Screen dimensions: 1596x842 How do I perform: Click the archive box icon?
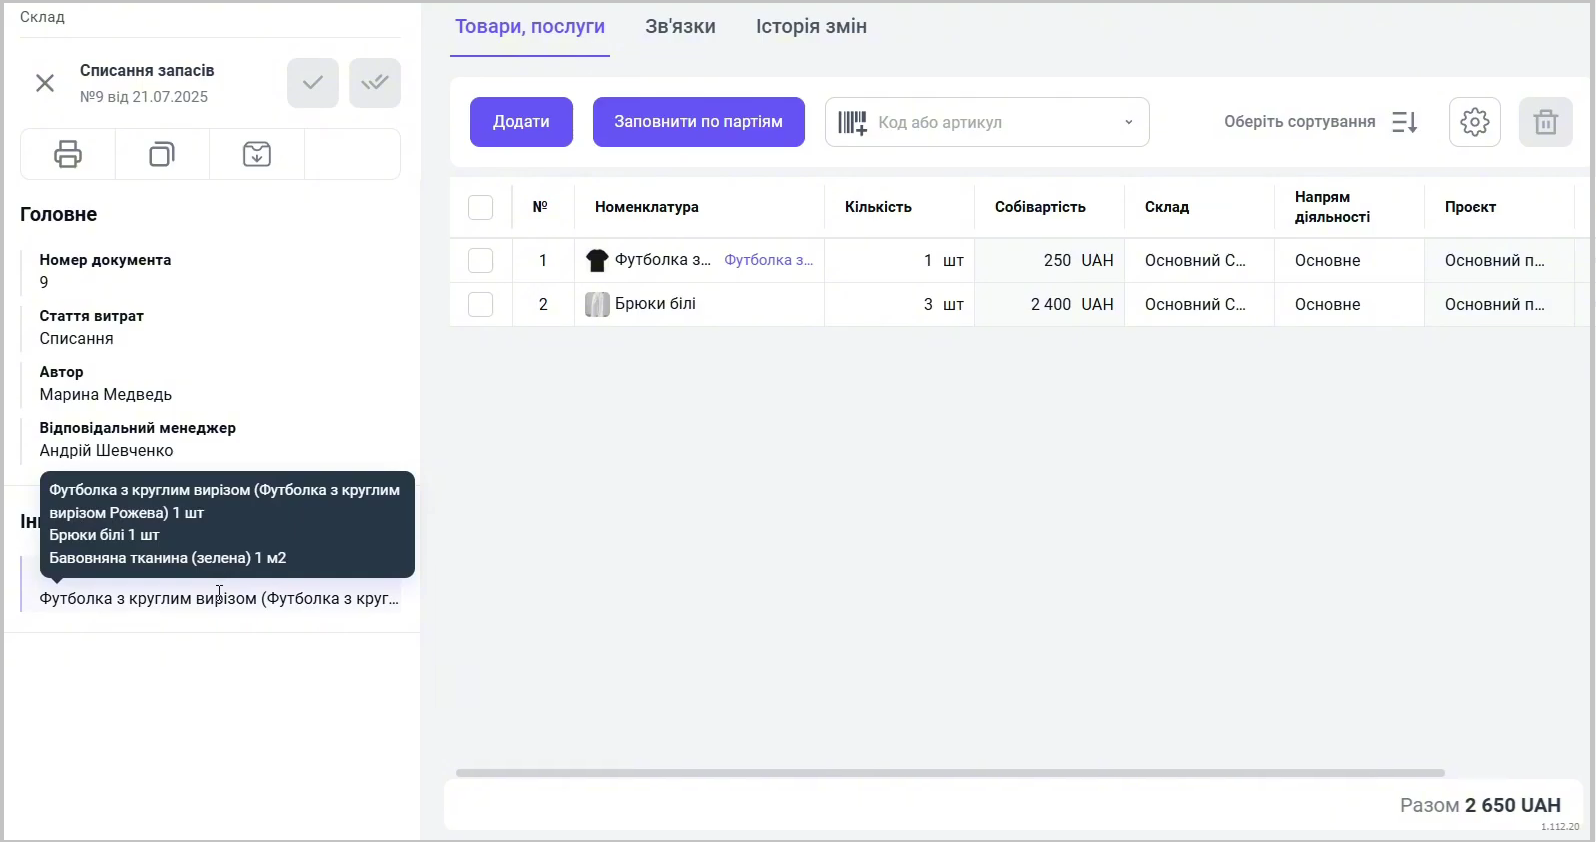(257, 154)
